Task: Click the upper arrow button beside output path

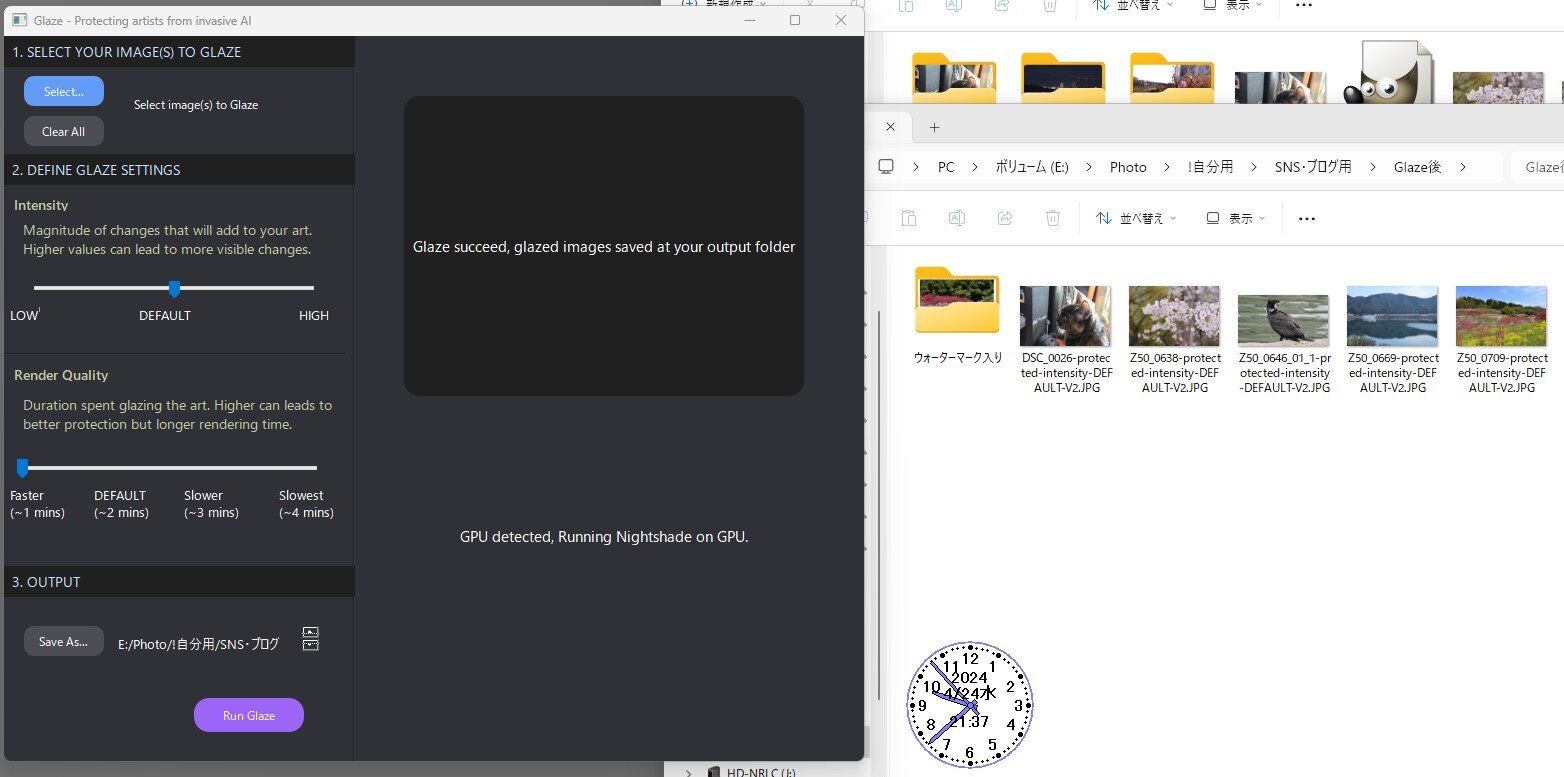Action: [311, 632]
